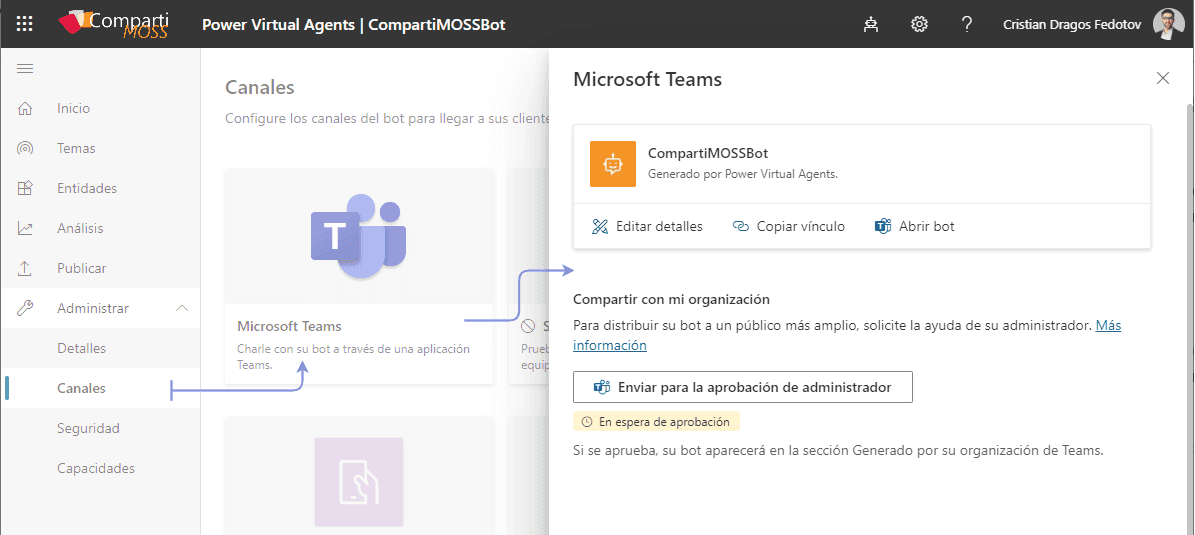Click Compartir con mi organización heading

671,299
